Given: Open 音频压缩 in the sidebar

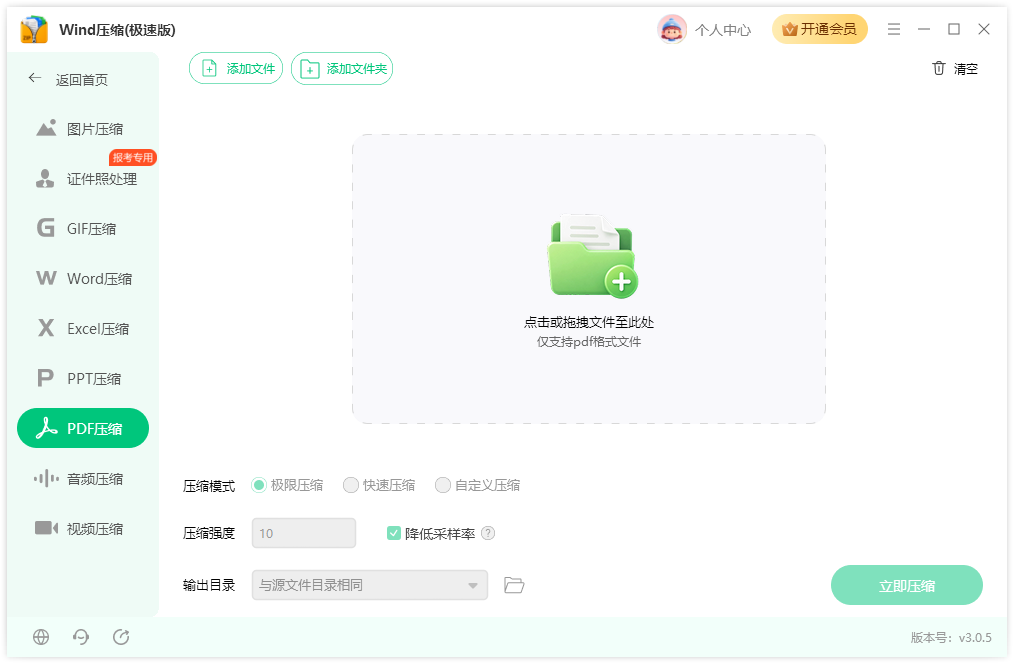Looking at the screenshot, I should [x=83, y=478].
